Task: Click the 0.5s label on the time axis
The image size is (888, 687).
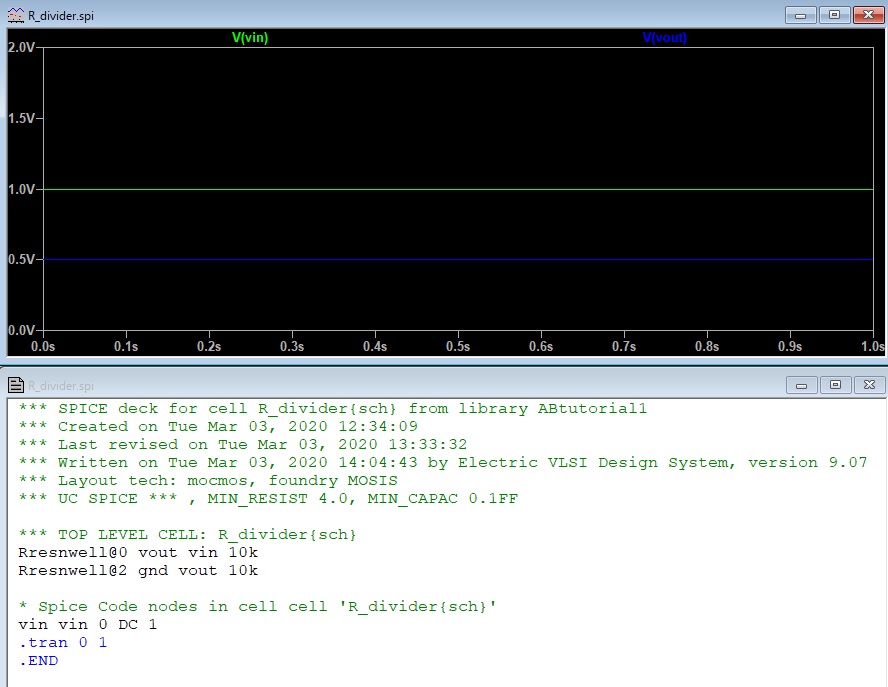Action: 458,346
